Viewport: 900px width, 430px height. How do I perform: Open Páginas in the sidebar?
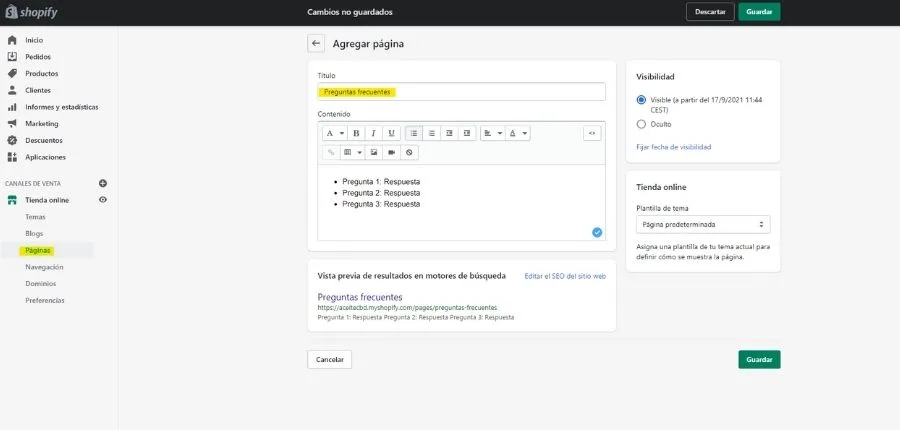pos(36,250)
